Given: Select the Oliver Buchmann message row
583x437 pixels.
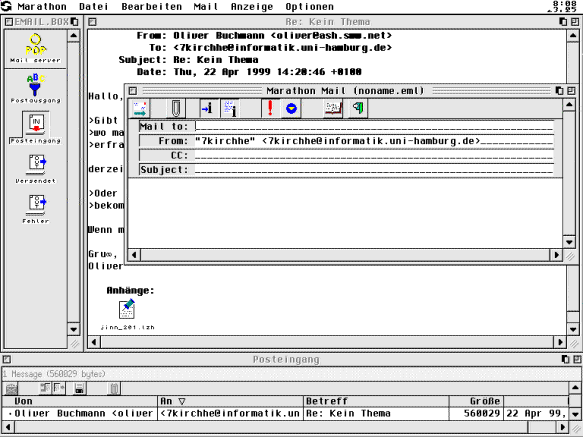Looking at the screenshot, I should click(285, 414).
